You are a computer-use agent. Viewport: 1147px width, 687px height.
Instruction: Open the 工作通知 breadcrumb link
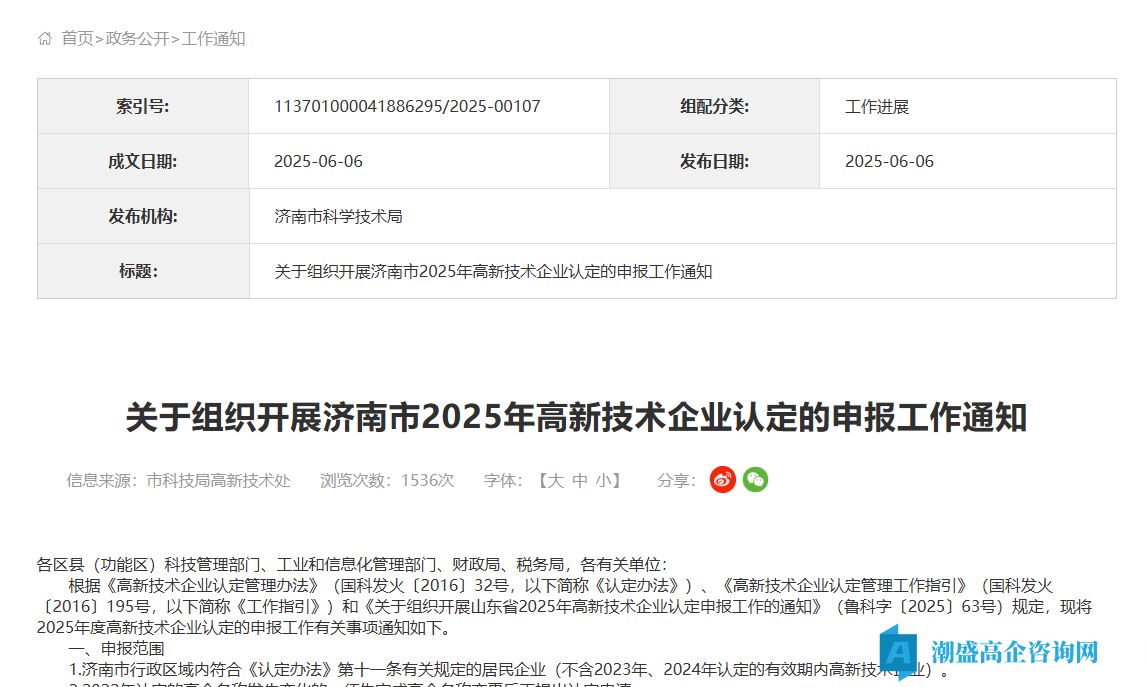point(213,39)
